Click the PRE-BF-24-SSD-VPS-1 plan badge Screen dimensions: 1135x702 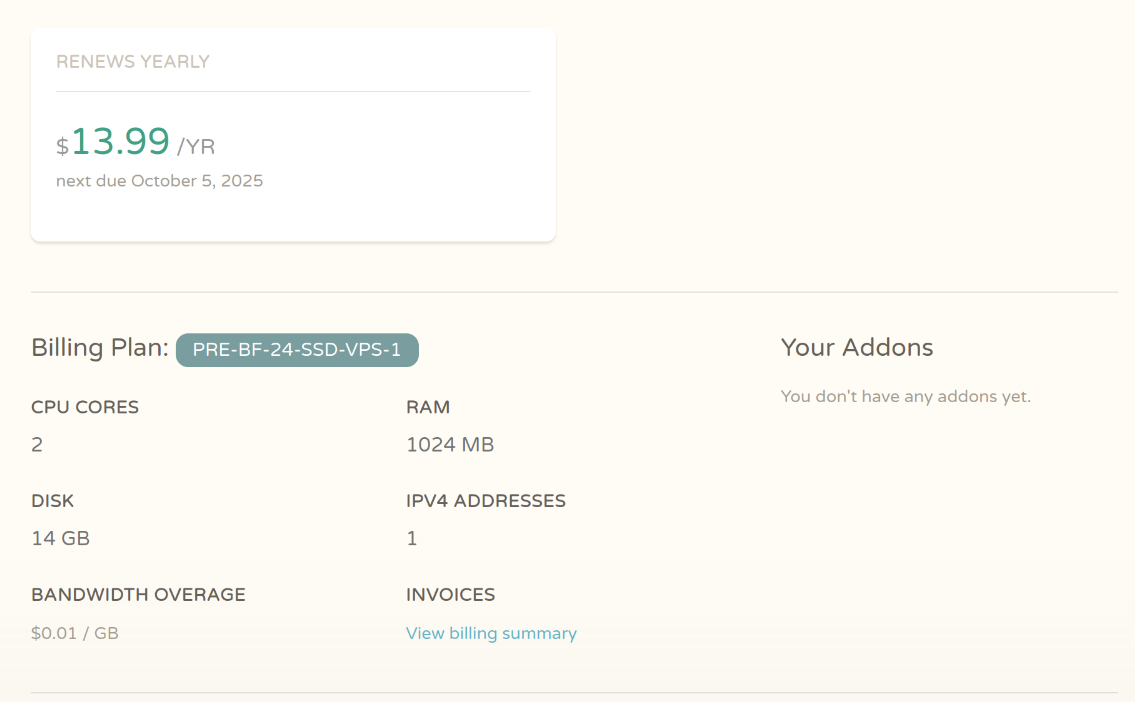pyautogui.click(x=297, y=350)
